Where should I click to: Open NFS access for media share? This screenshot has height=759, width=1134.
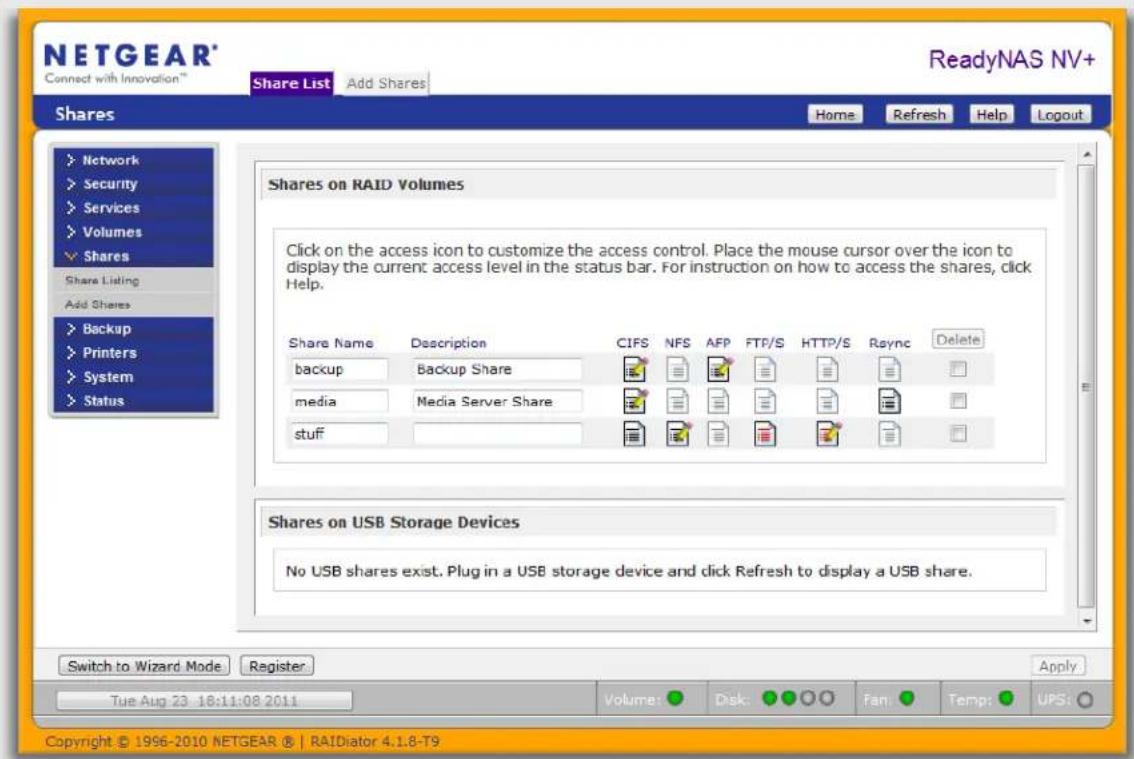(677, 401)
